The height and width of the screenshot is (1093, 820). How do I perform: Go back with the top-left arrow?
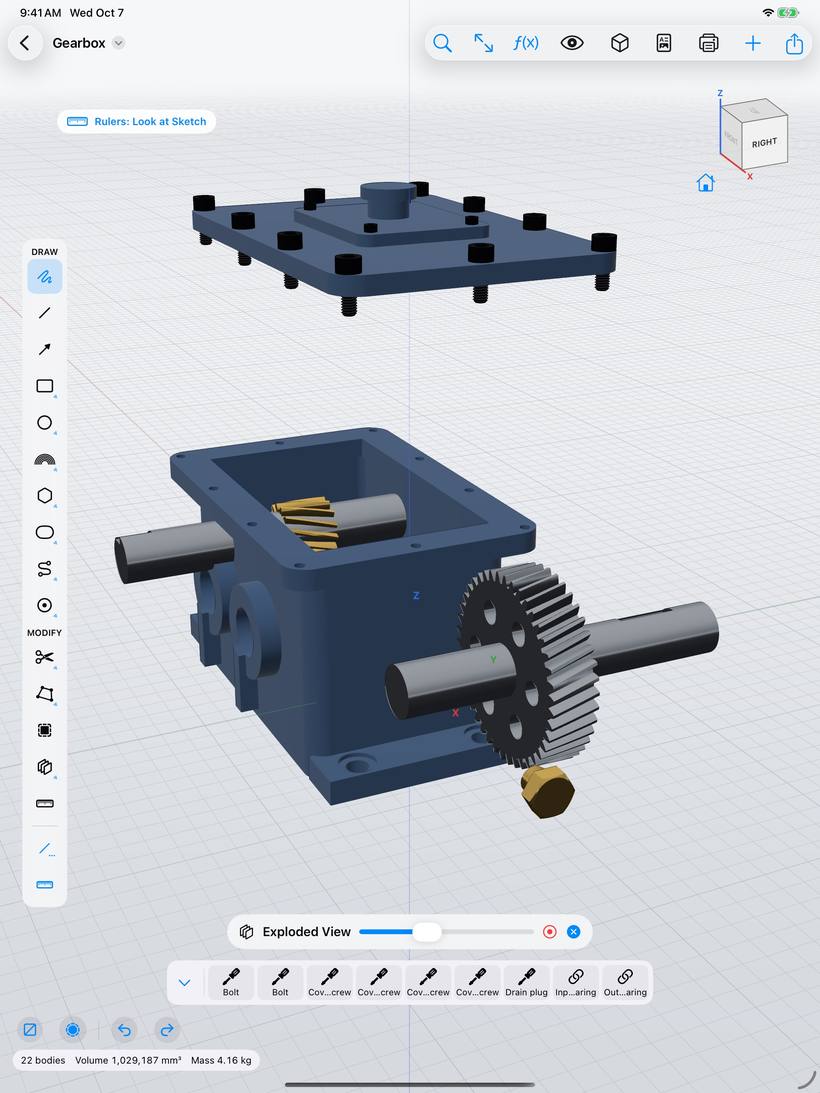click(25, 43)
